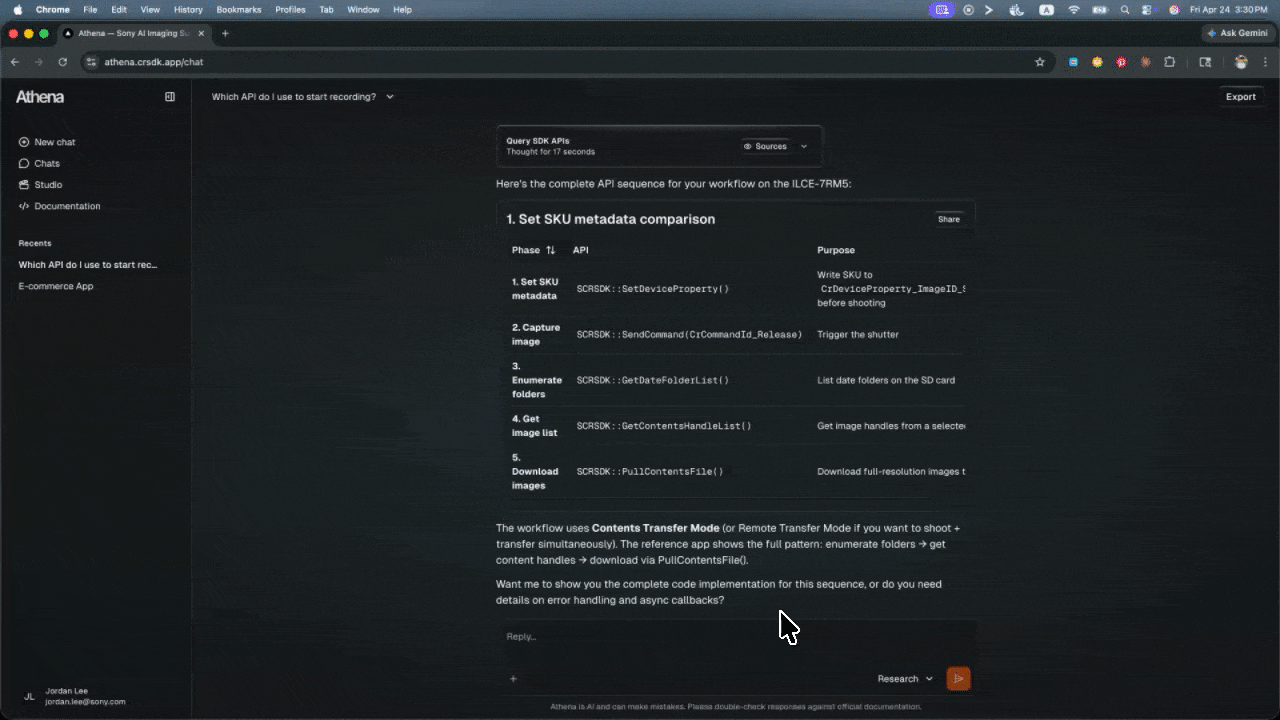
Task: Open the chat title dropdown chevron
Action: click(390, 97)
